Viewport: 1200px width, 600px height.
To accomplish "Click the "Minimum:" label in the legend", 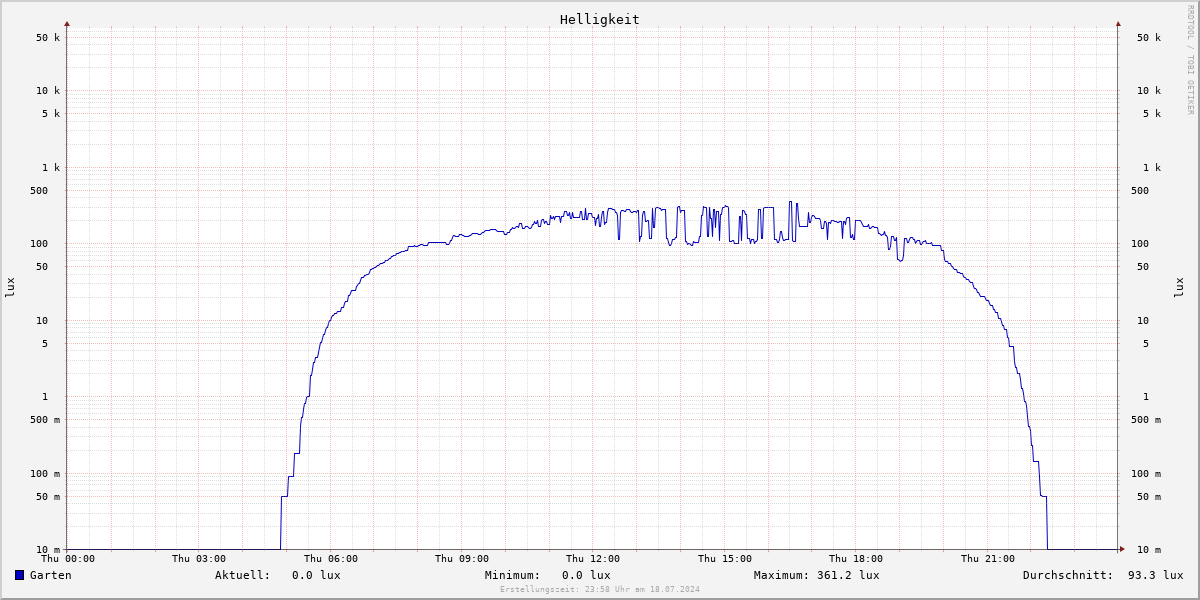I will (513, 575).
